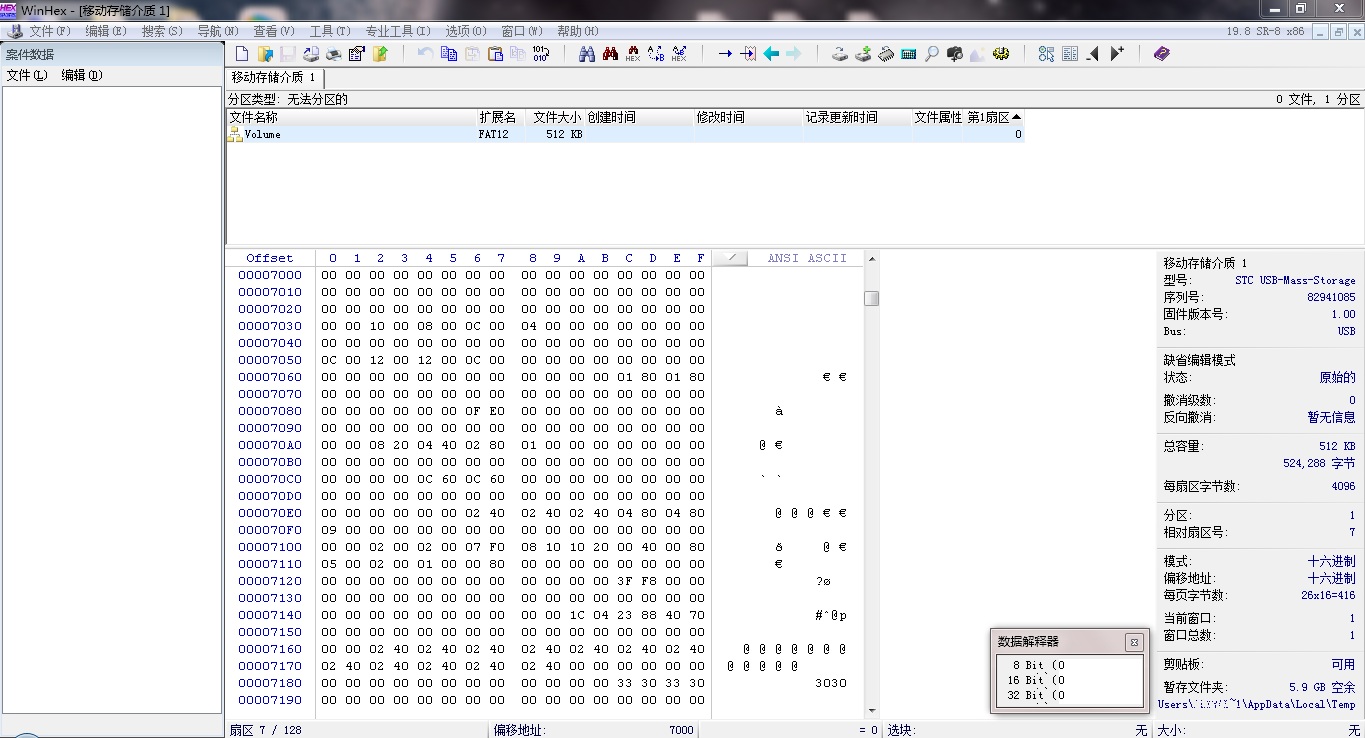Click the Find Hex Values icon
This screenshot has height=738, width=1365.
633,54
